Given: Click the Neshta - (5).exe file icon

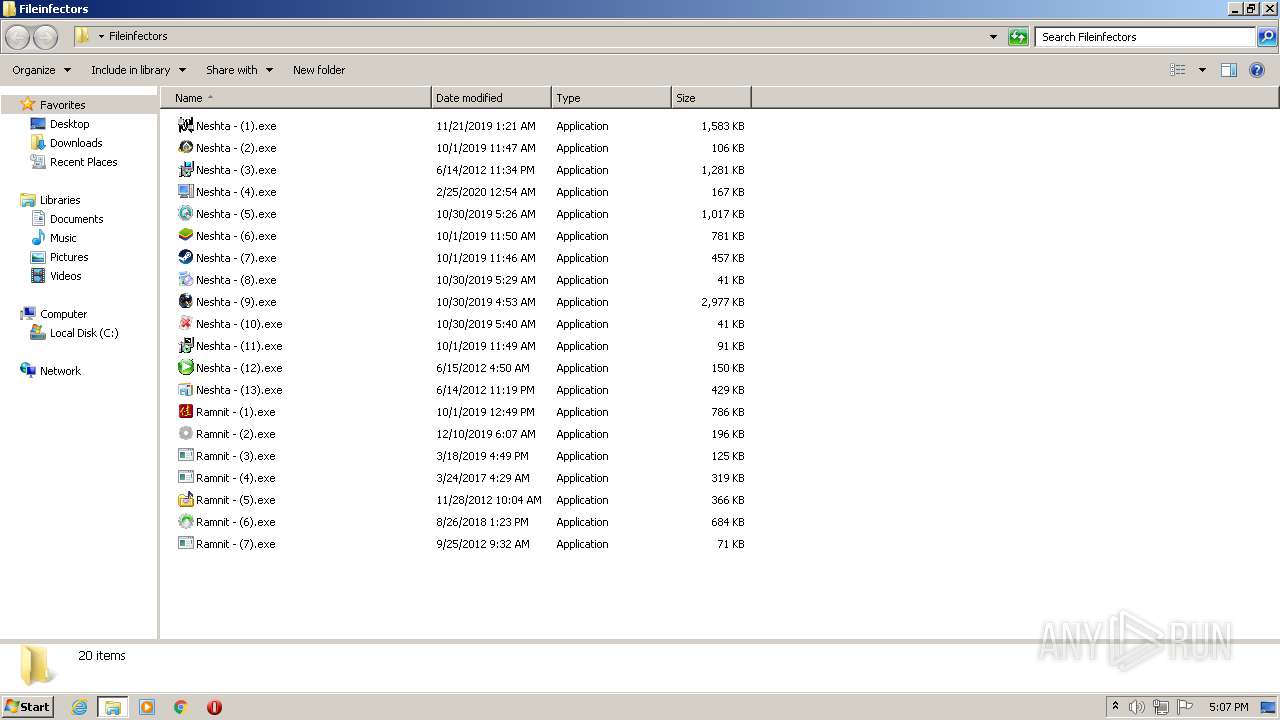Looking at the screenshot, I should pos(185,214).
